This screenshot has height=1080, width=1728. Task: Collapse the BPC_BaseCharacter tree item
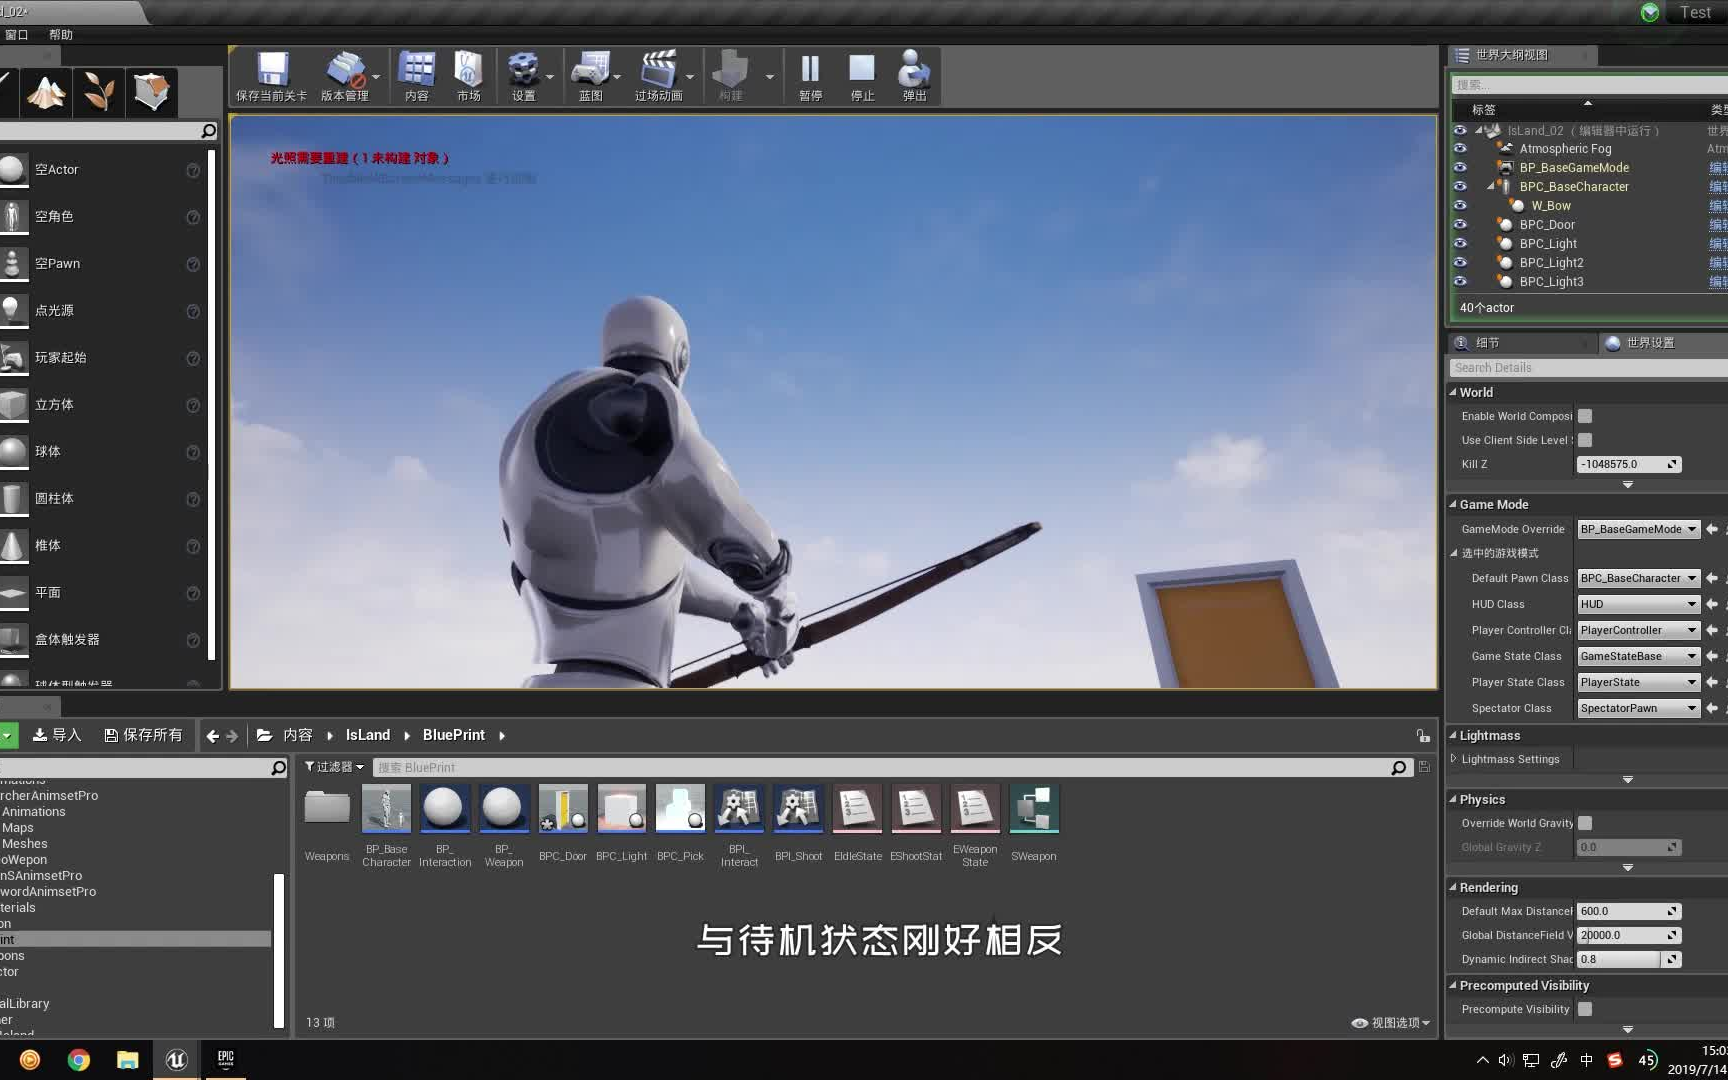coord(1491,186)
